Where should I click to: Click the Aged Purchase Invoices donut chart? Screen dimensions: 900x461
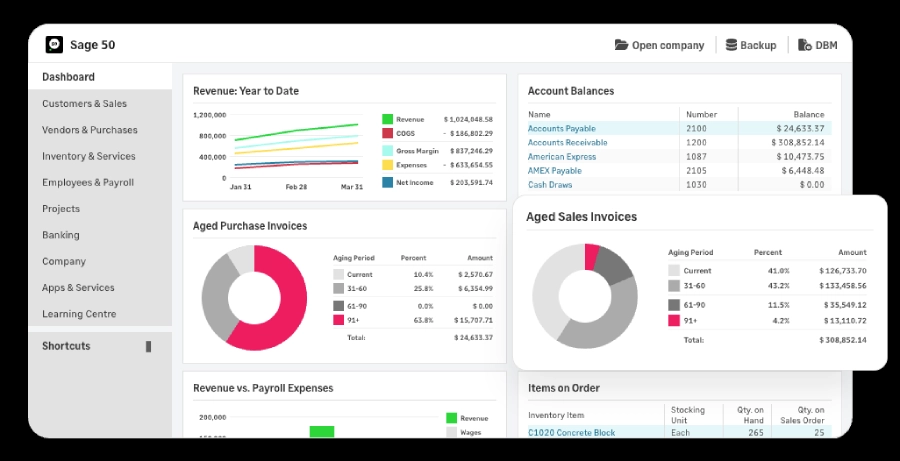click(254, 298)
